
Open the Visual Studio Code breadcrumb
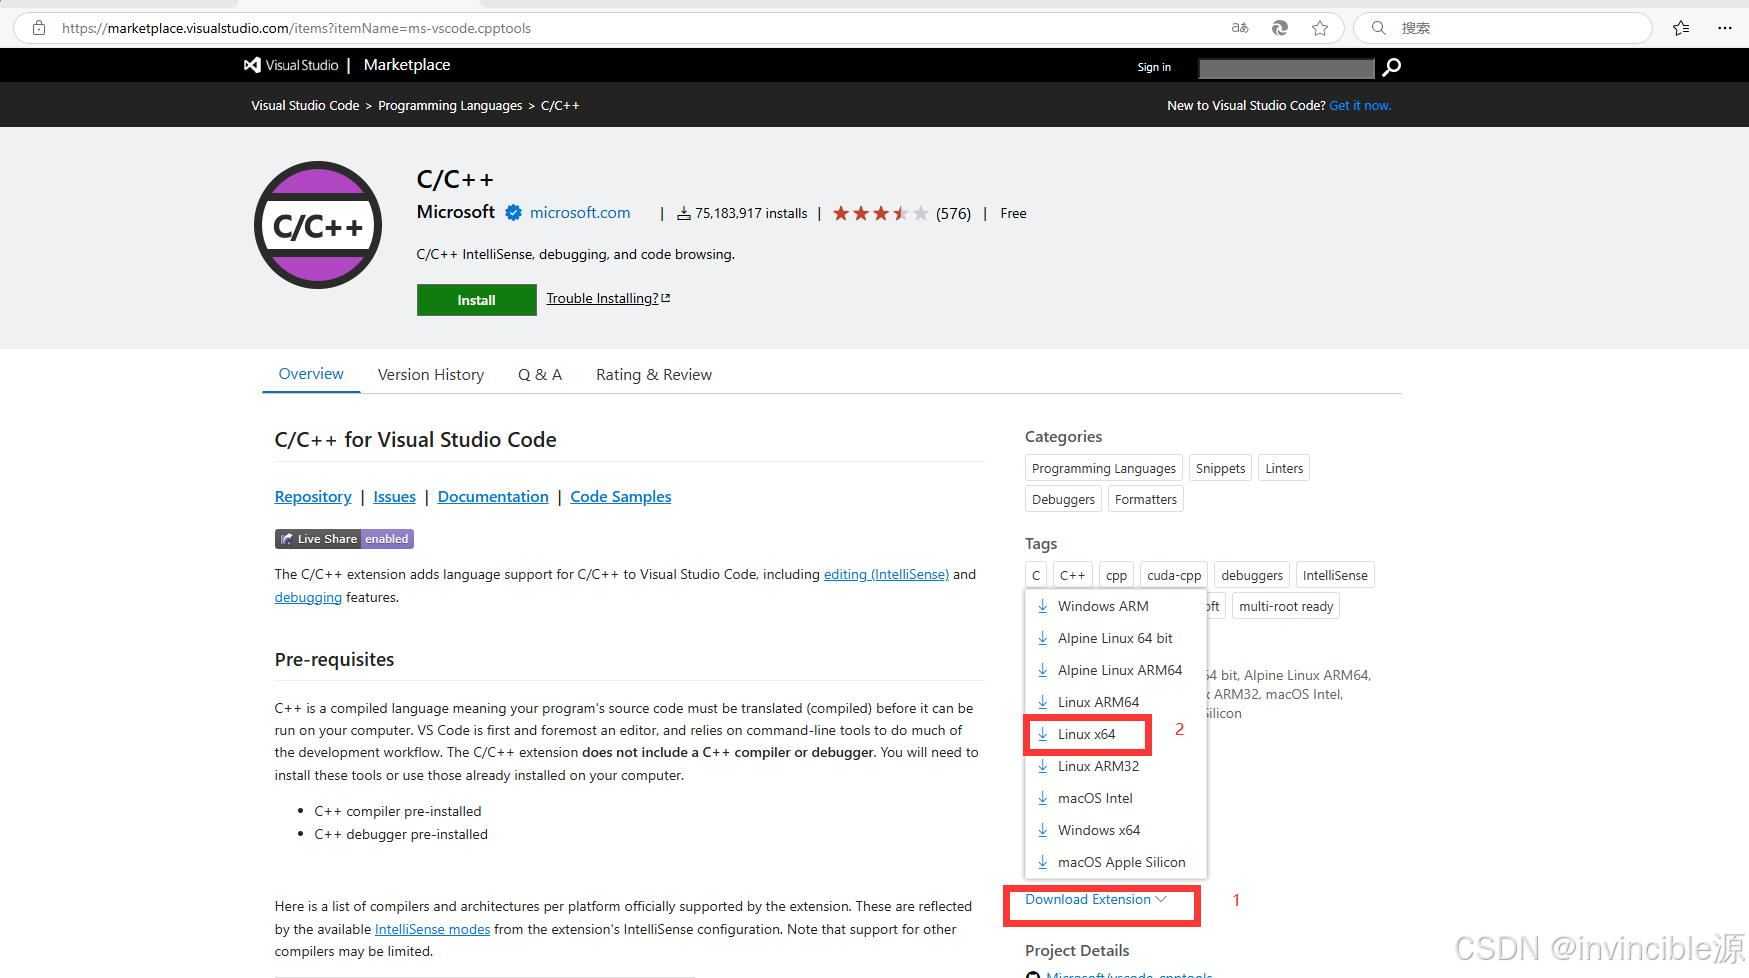(x=305, y=106)
